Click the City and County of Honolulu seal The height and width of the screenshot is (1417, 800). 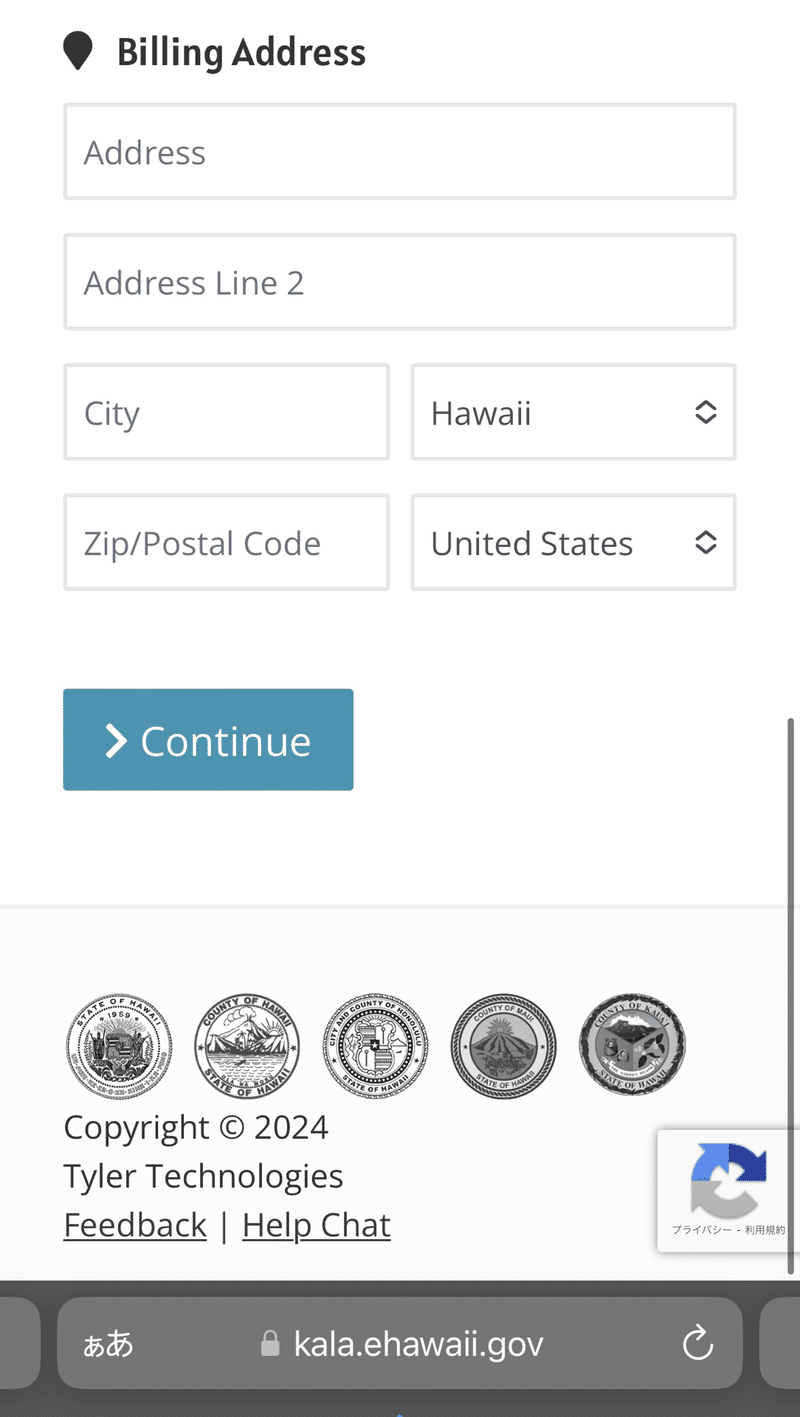375,1046
